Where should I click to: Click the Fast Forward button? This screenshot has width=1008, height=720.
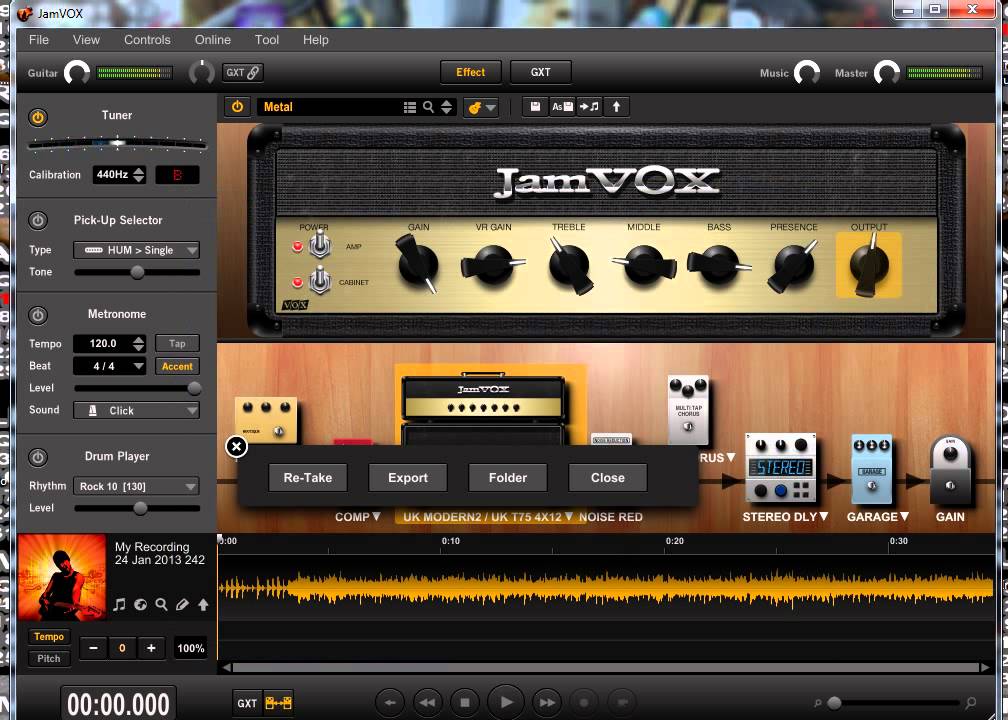[546, 703]
